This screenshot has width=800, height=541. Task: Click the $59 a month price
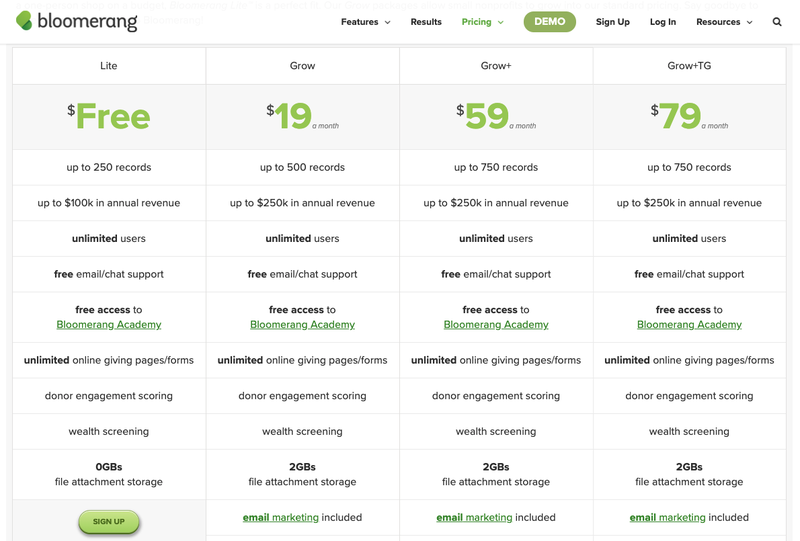coord(496,116)
